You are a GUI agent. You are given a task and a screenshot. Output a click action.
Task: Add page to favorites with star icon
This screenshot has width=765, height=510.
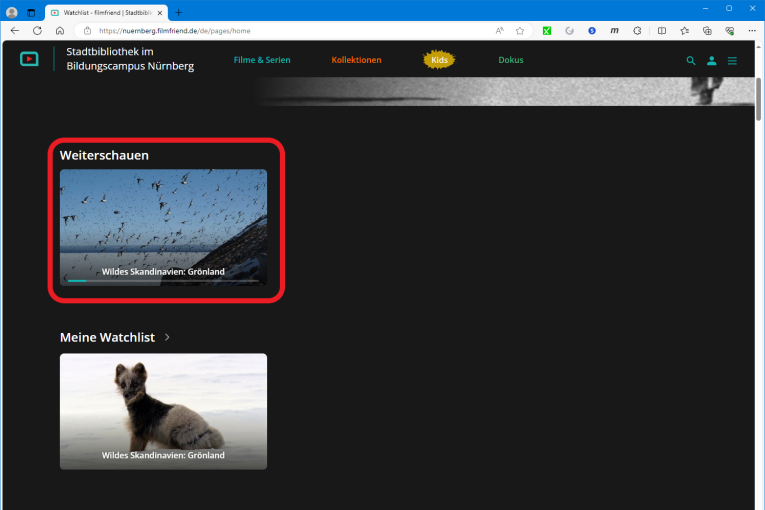(x=520, y=31)
